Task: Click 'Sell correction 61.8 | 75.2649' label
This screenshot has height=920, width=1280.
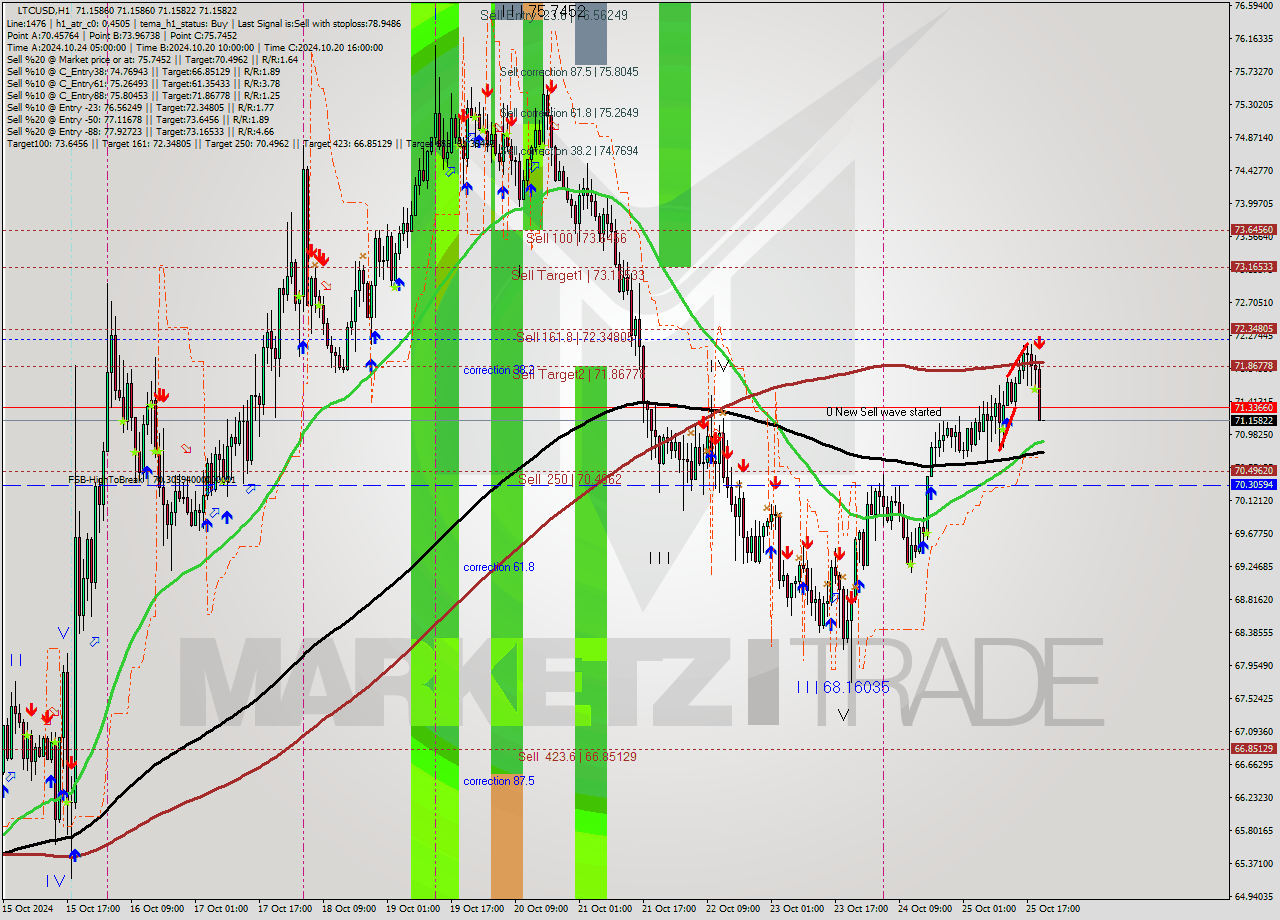Action: (x=568, y=113)
